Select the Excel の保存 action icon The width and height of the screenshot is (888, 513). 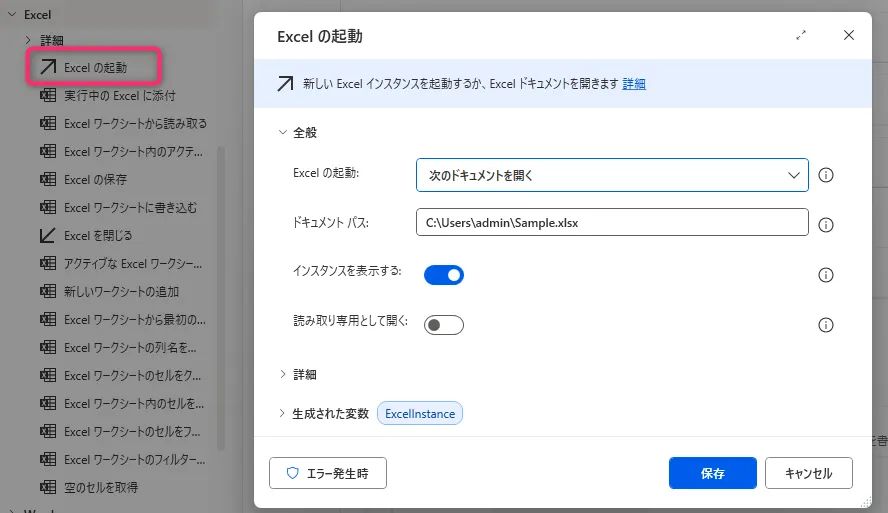(47, 180)
